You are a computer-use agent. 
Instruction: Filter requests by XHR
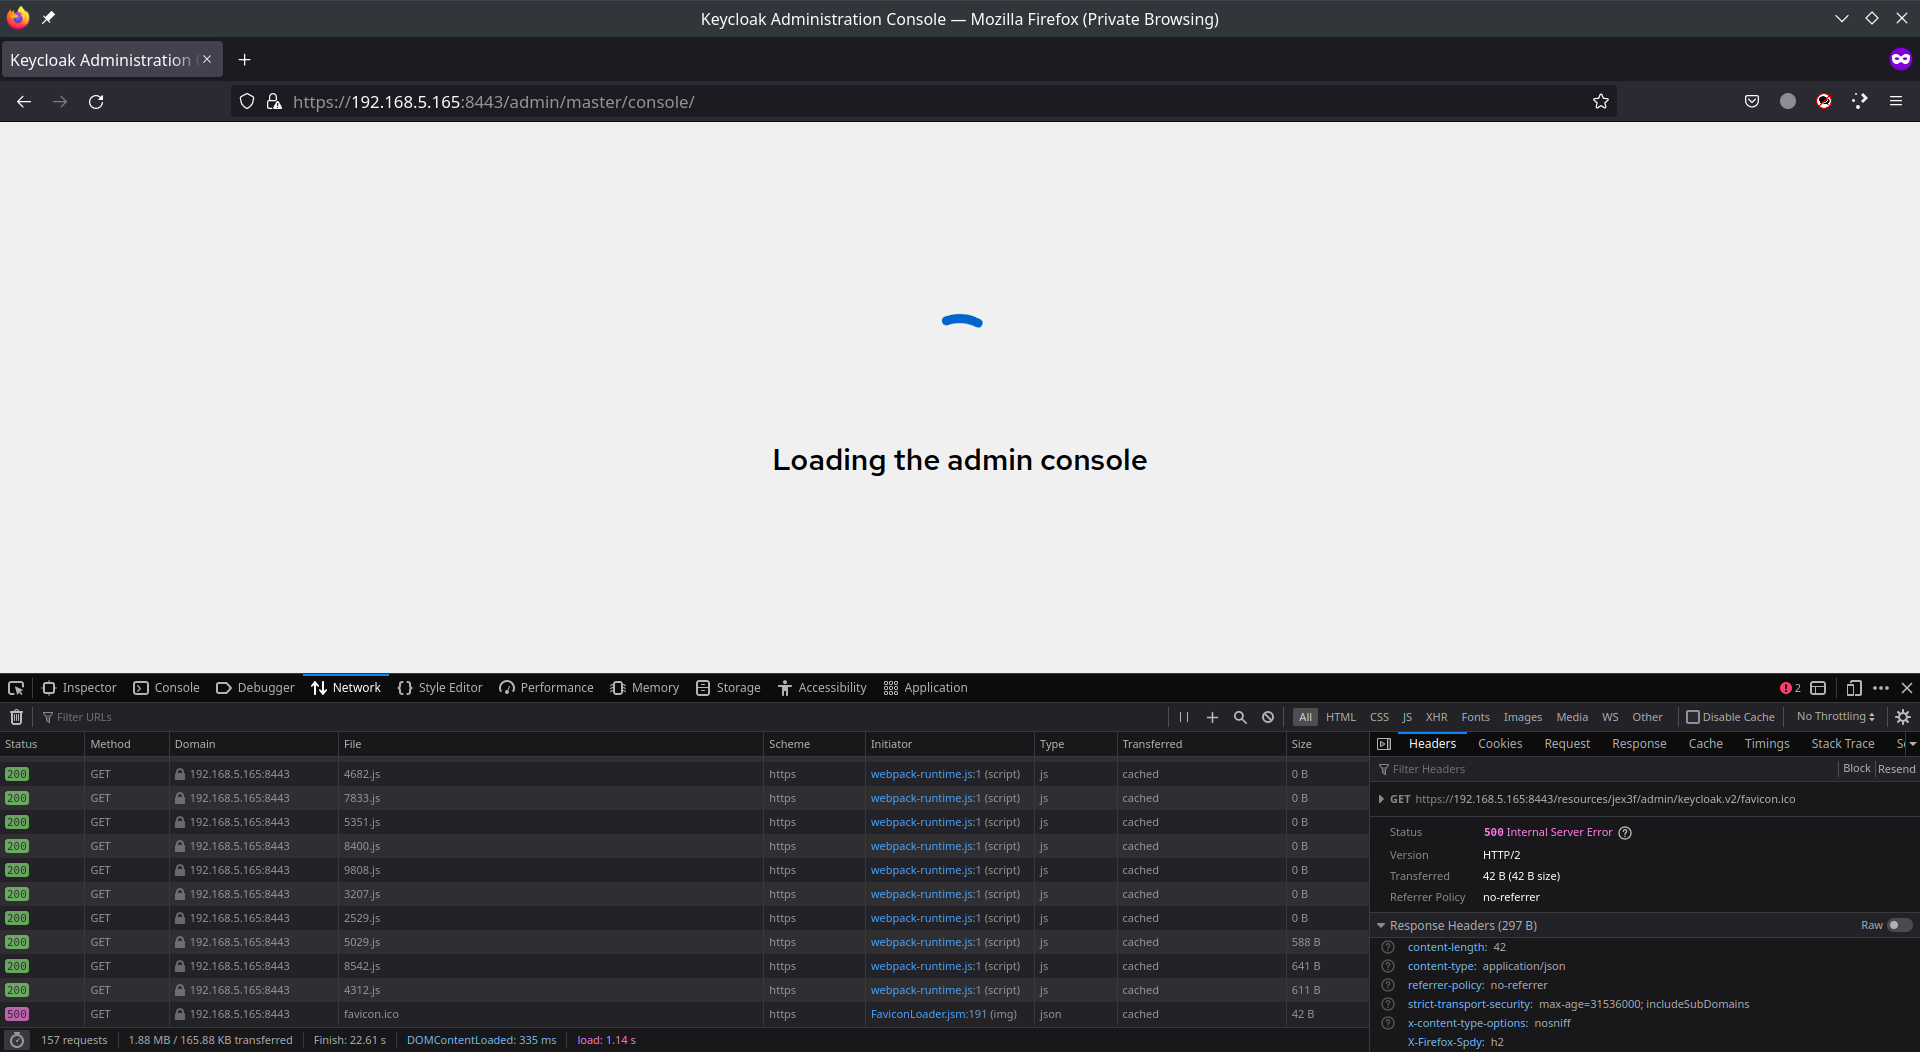pyautogui.click(x=1437, y=717)
